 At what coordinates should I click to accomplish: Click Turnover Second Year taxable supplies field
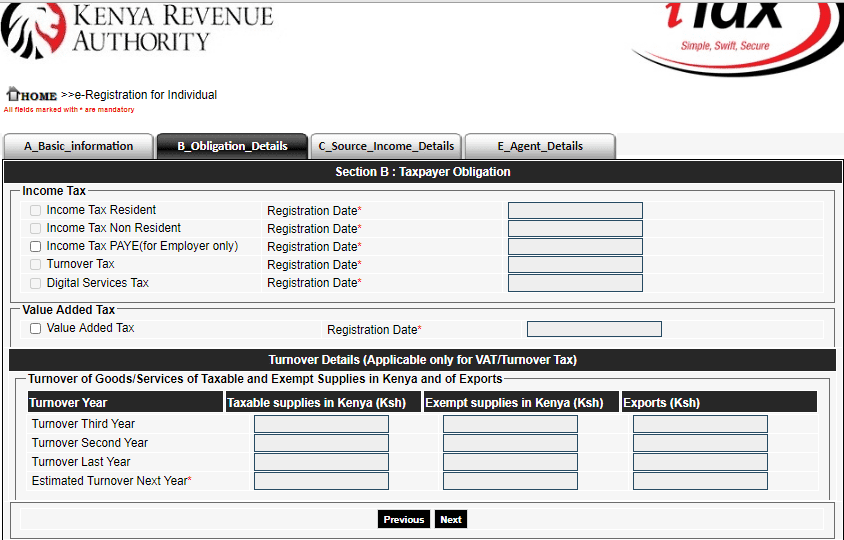[321, 443]
